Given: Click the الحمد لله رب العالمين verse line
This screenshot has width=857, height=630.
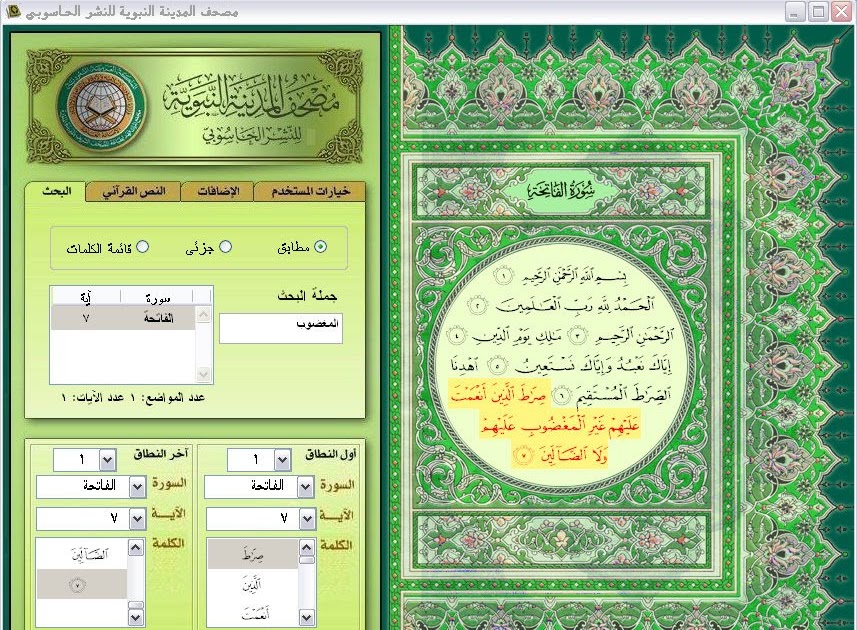Looking at the screenshot, I should tap(574, 305).
